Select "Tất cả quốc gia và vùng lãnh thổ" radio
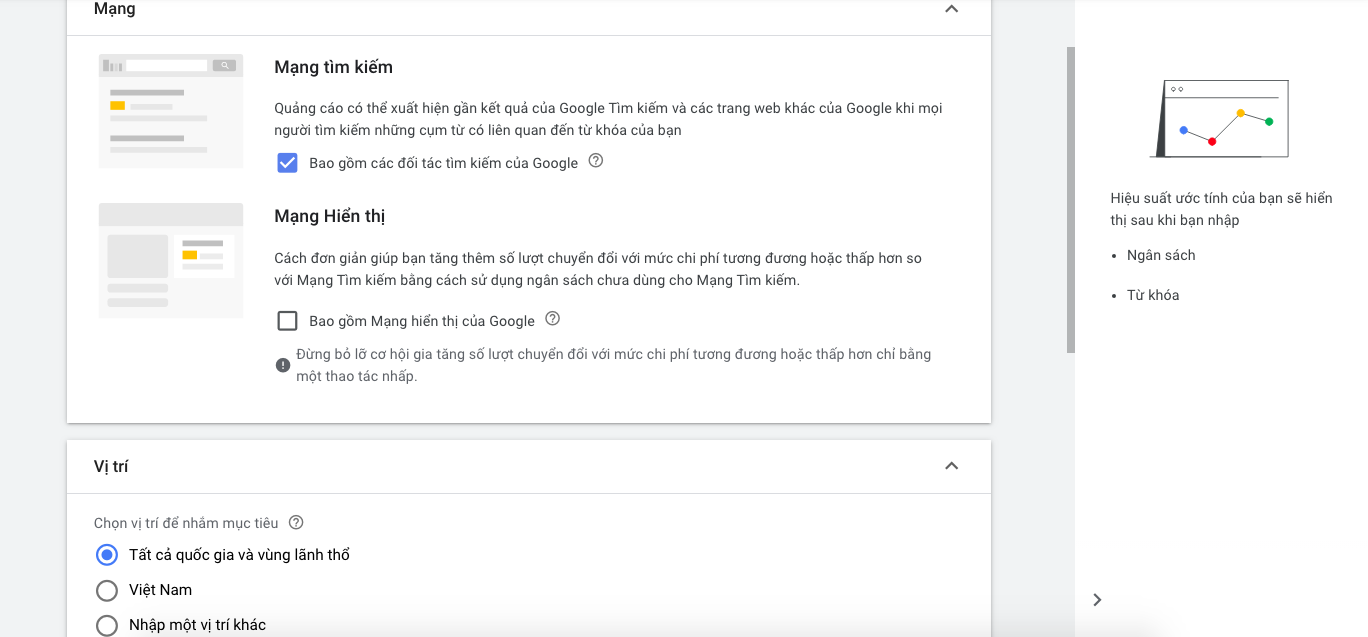This screenshot has width=1368, height=637. (106, 555)
